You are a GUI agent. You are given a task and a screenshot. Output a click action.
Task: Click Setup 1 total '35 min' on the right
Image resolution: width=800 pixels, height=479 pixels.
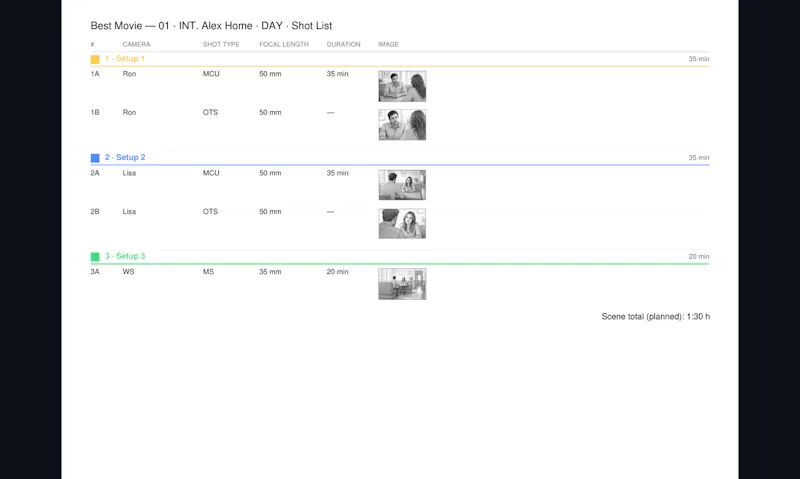tap(699, 59)
